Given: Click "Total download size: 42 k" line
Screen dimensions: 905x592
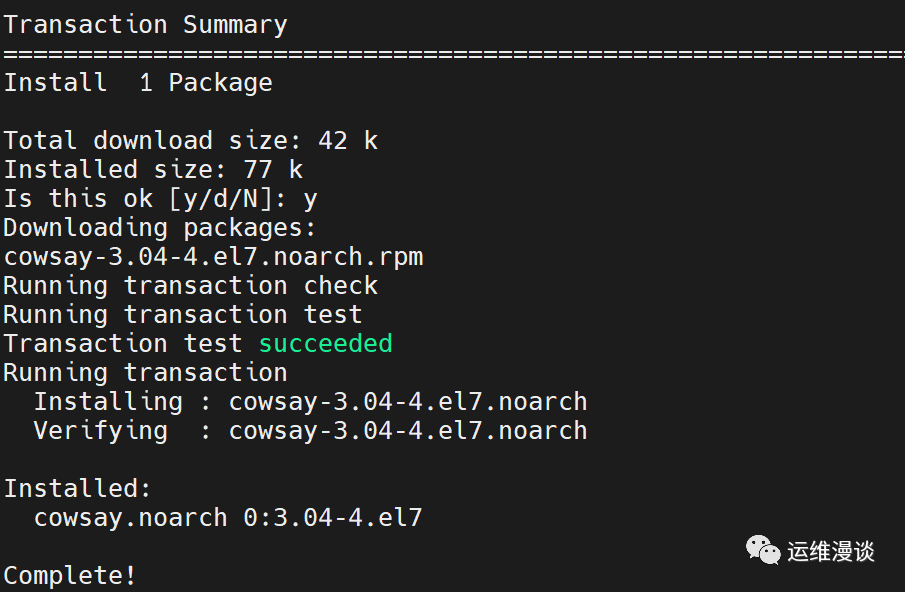Looking at the screenshot, I should tap(190, 141).
